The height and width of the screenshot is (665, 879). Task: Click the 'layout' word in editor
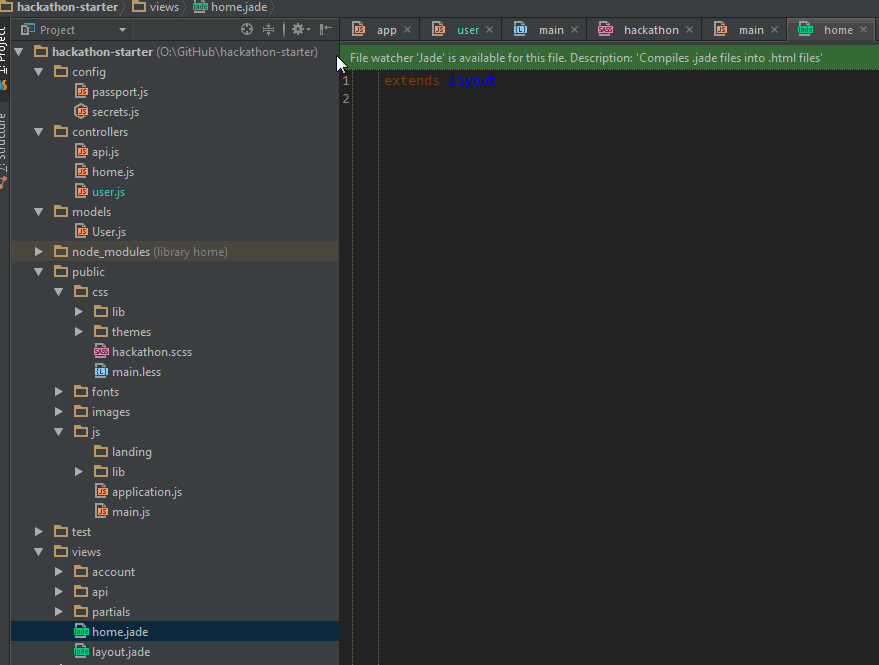(471, 81)
